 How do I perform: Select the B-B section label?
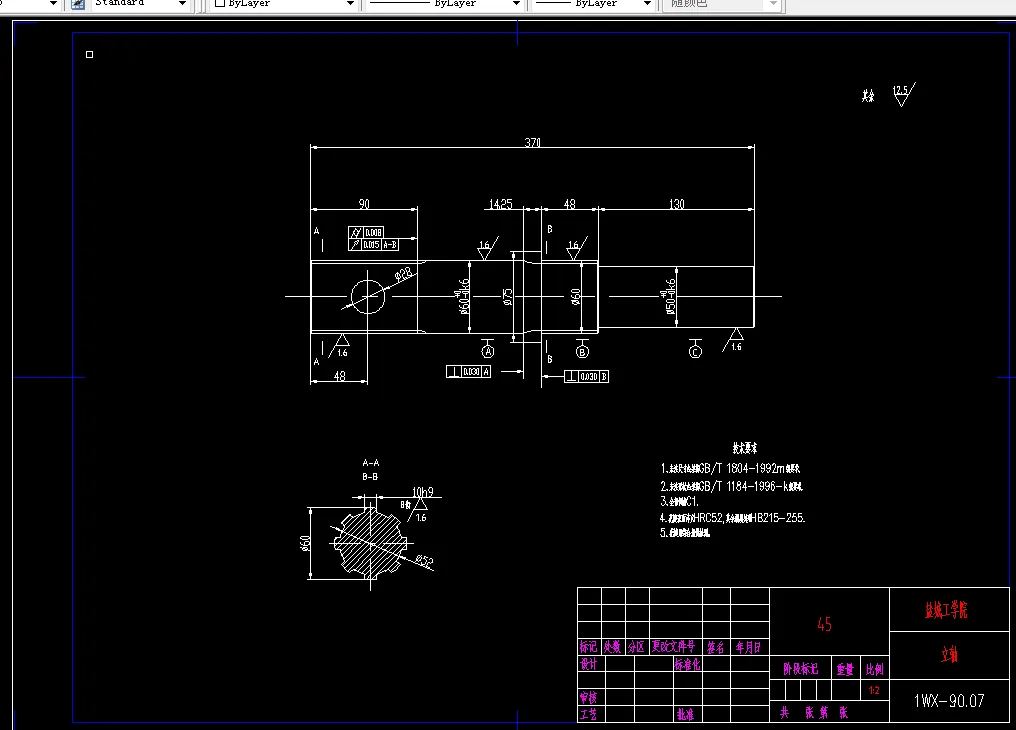(370, 476)
